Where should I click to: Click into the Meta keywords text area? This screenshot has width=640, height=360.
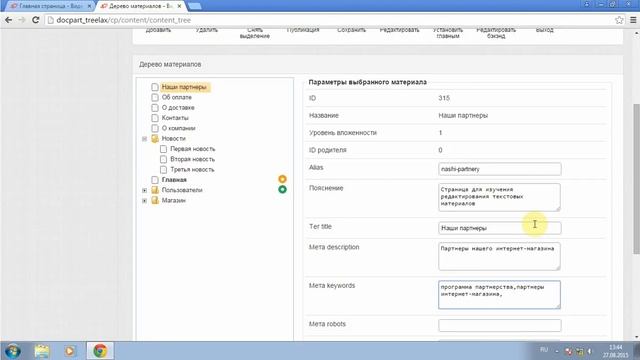[500, 295]
